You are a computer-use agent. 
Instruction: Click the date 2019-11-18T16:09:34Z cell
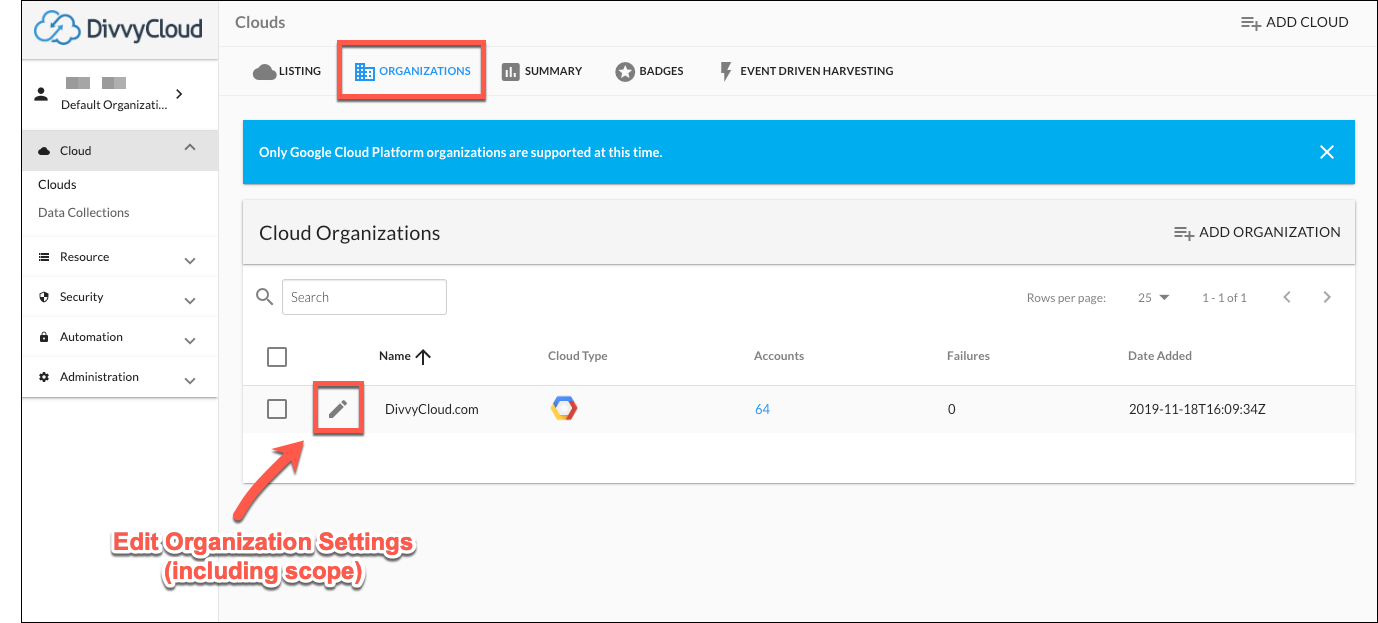pos(1197,409)
